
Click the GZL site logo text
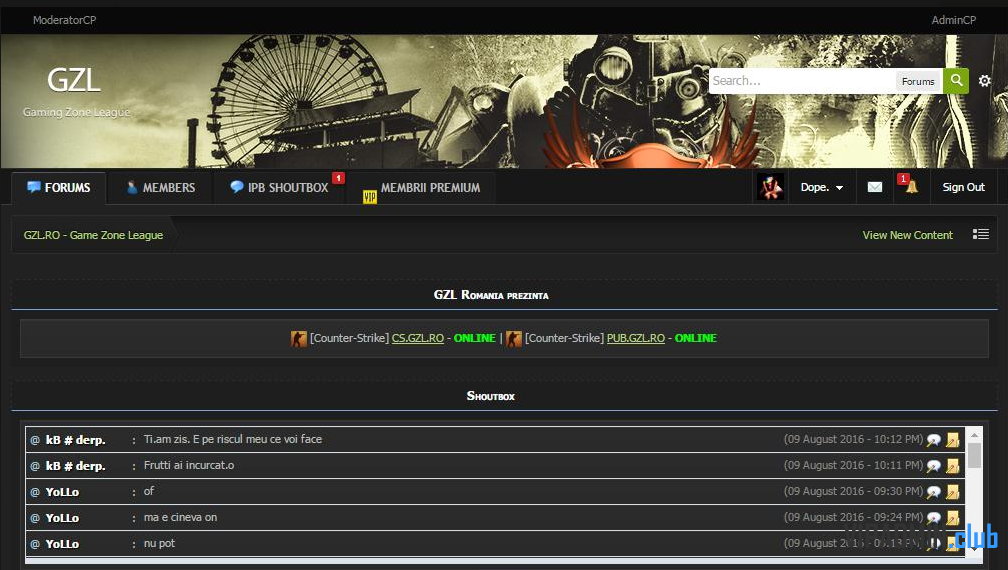[x=74, y=81]
